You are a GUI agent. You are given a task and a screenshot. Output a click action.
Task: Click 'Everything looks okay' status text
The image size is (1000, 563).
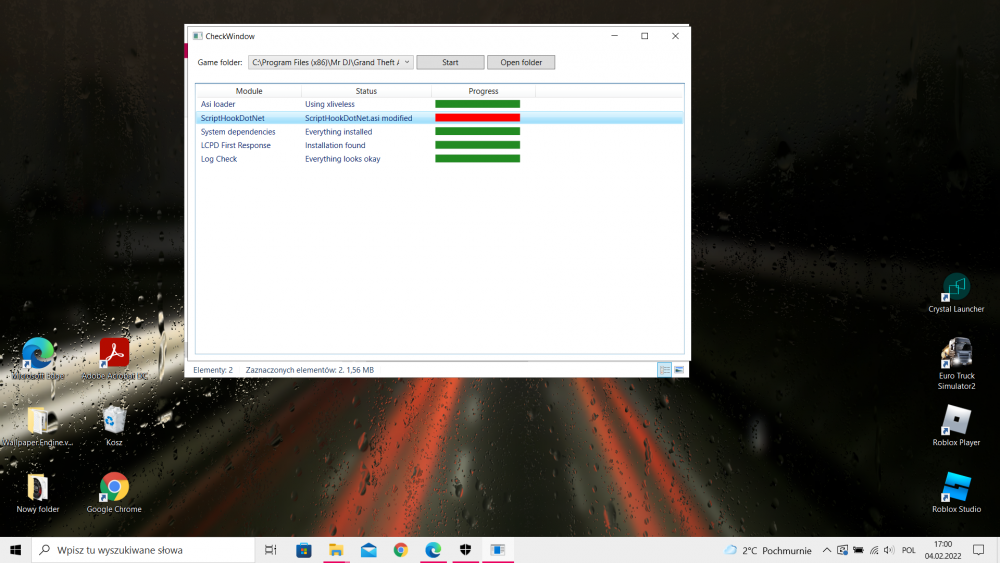pos(342,159)
